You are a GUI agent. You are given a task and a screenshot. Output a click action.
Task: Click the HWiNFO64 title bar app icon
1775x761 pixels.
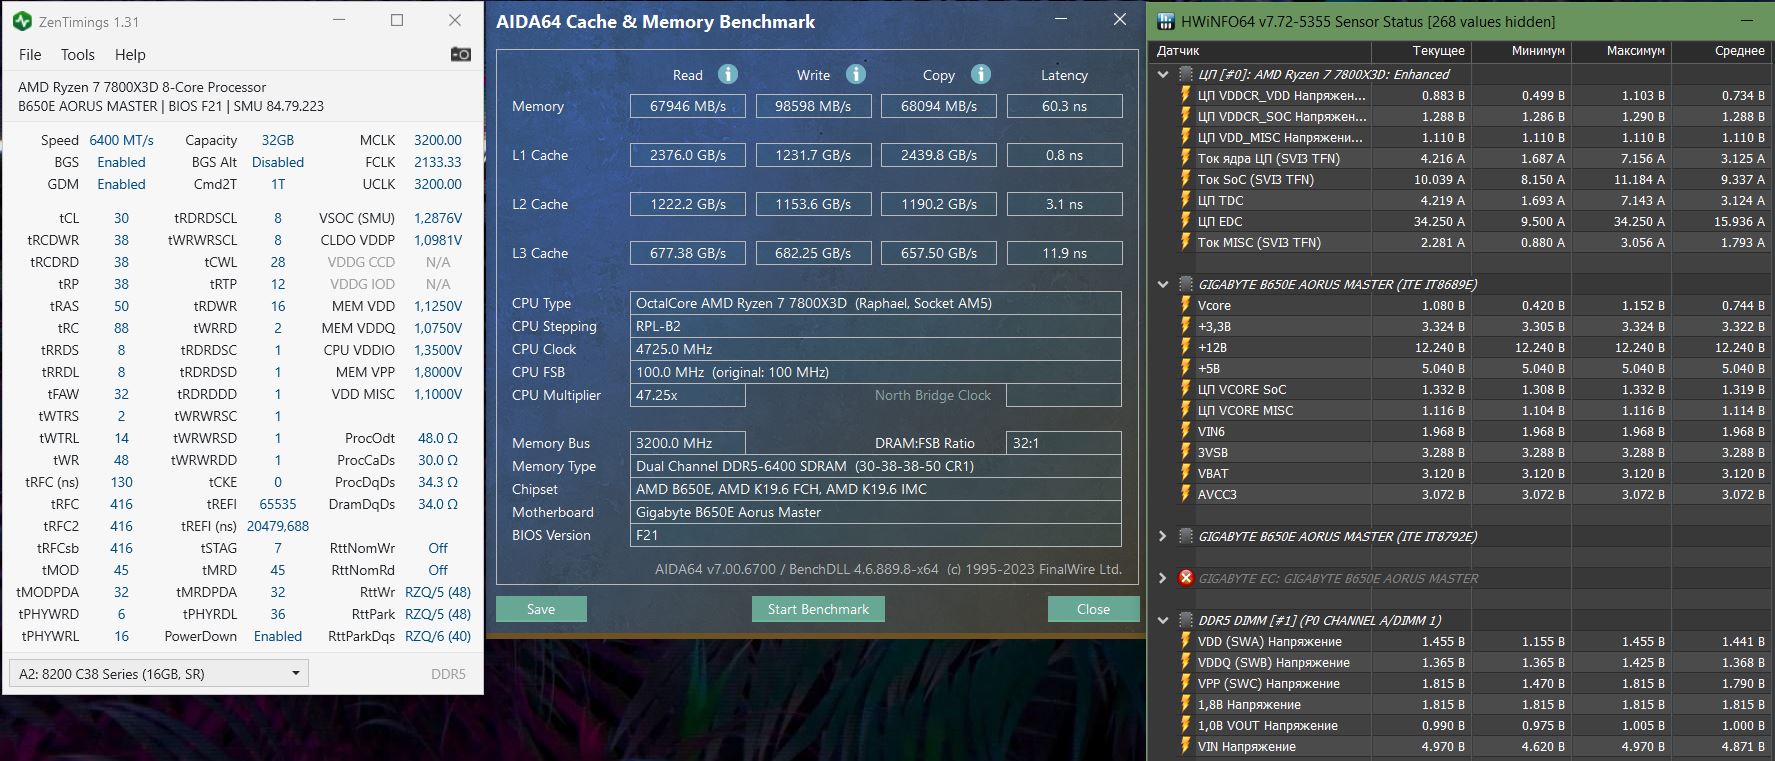[1166, 21]
